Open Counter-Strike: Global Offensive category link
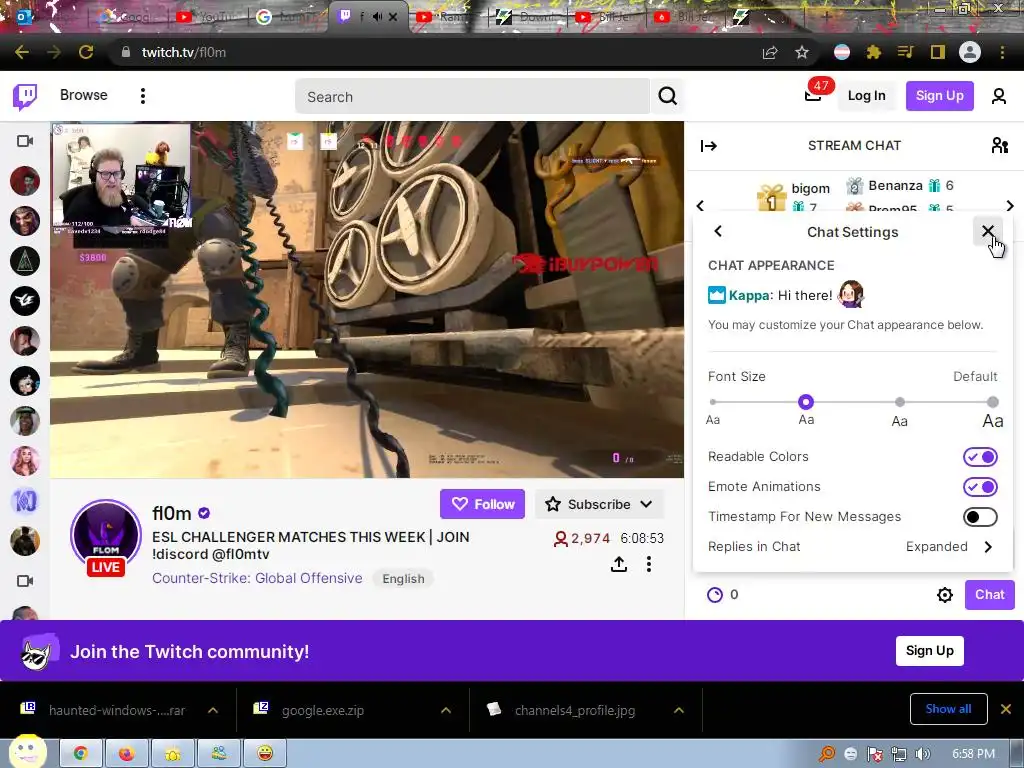 pyautogui.click(x=257, y=578)
